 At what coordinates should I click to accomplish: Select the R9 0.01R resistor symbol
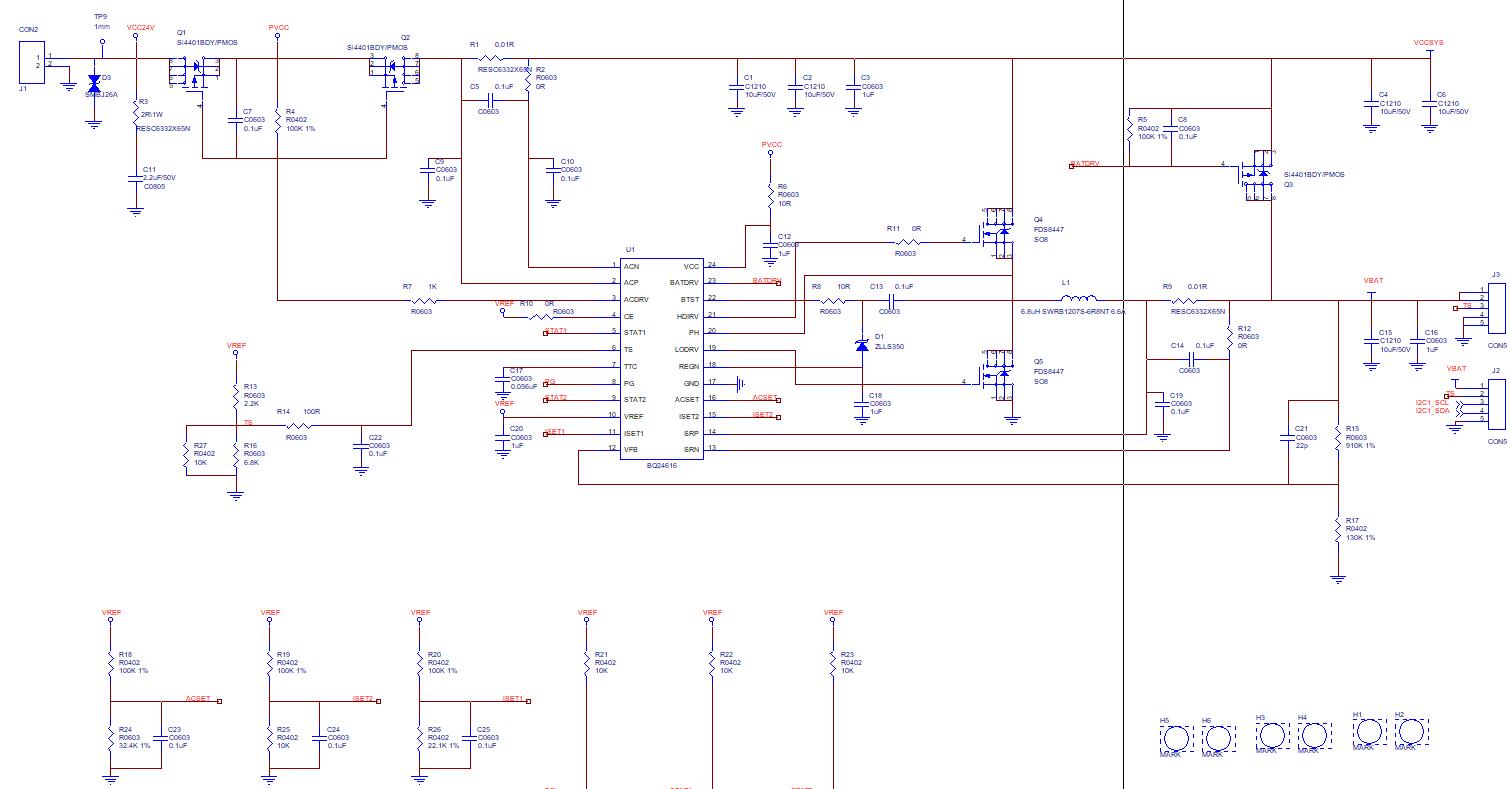tap(1185, 299)
